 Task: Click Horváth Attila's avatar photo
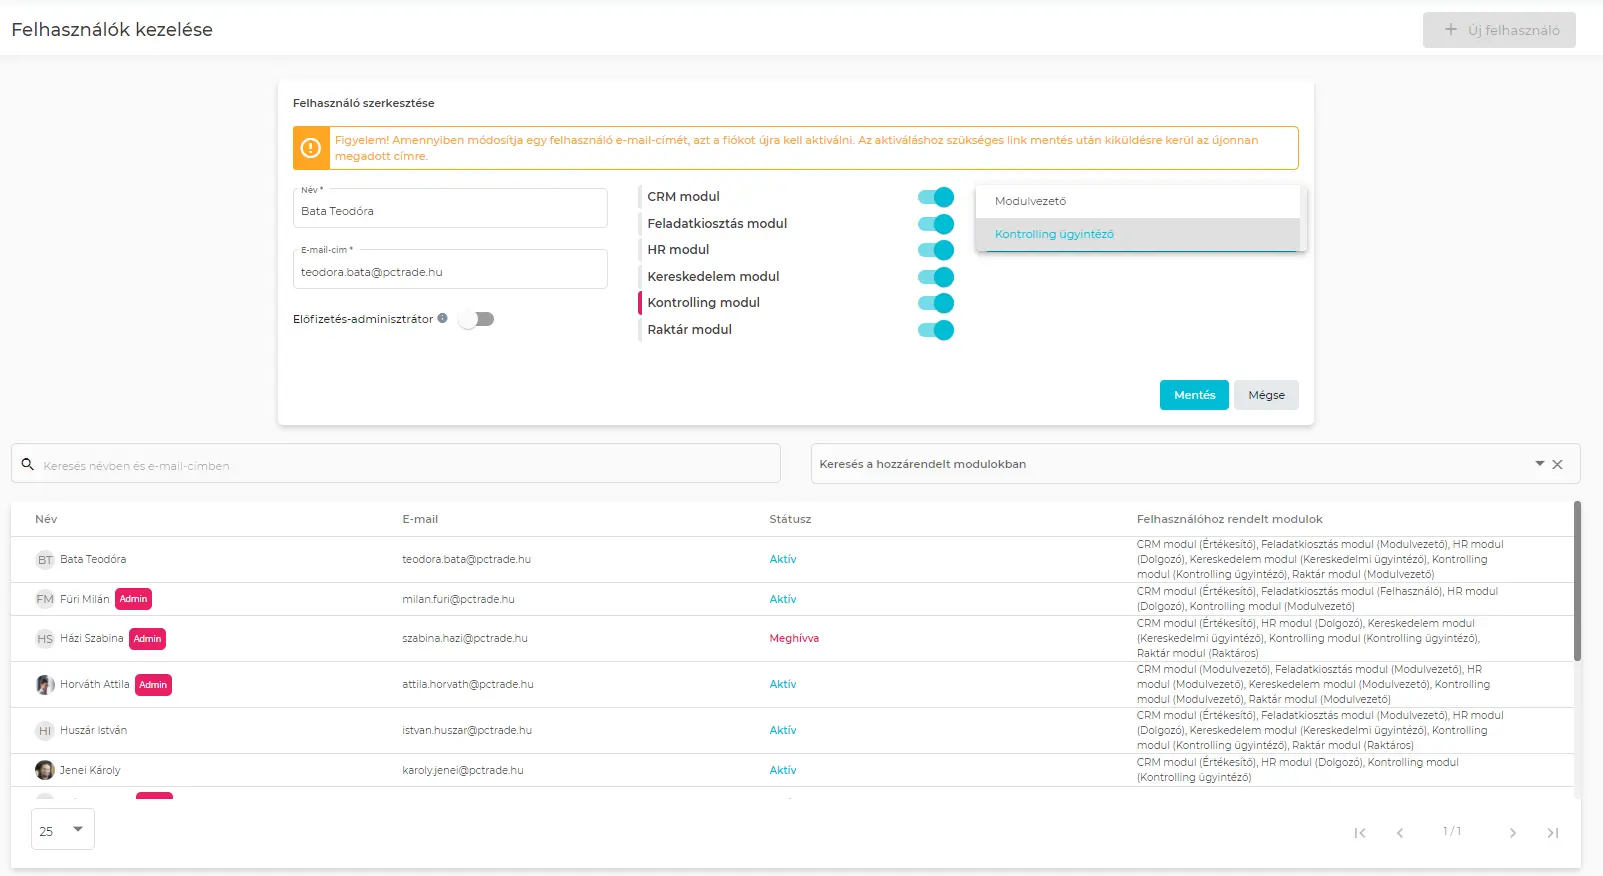[45, 685]
